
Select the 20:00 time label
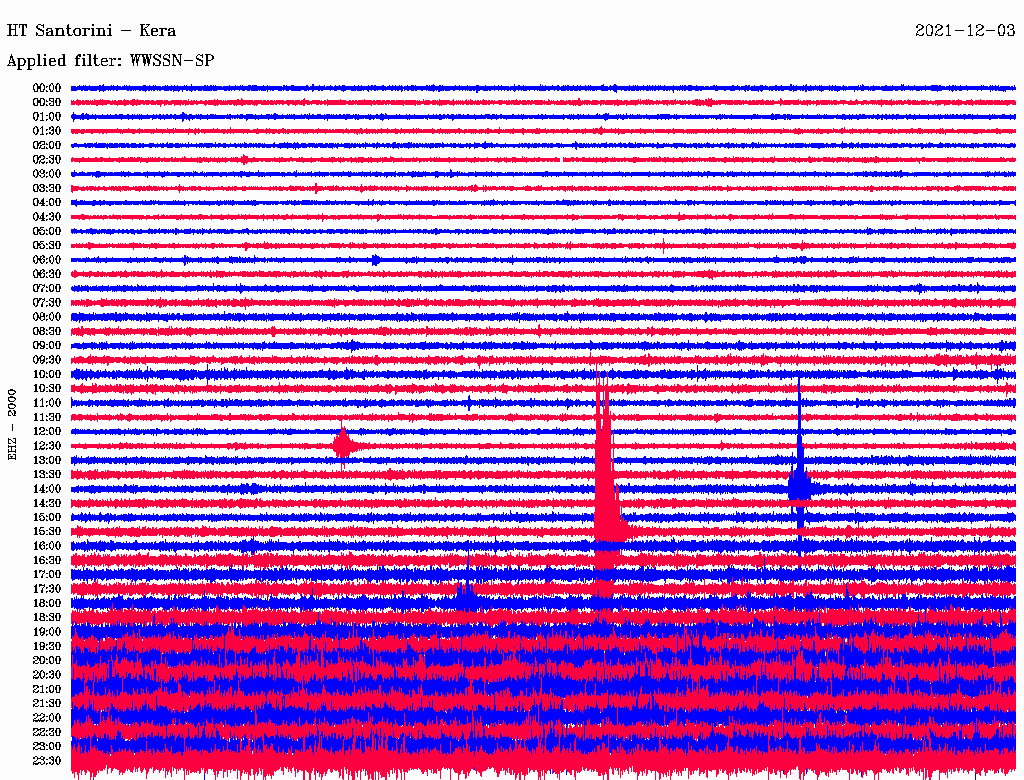(47, 661)
